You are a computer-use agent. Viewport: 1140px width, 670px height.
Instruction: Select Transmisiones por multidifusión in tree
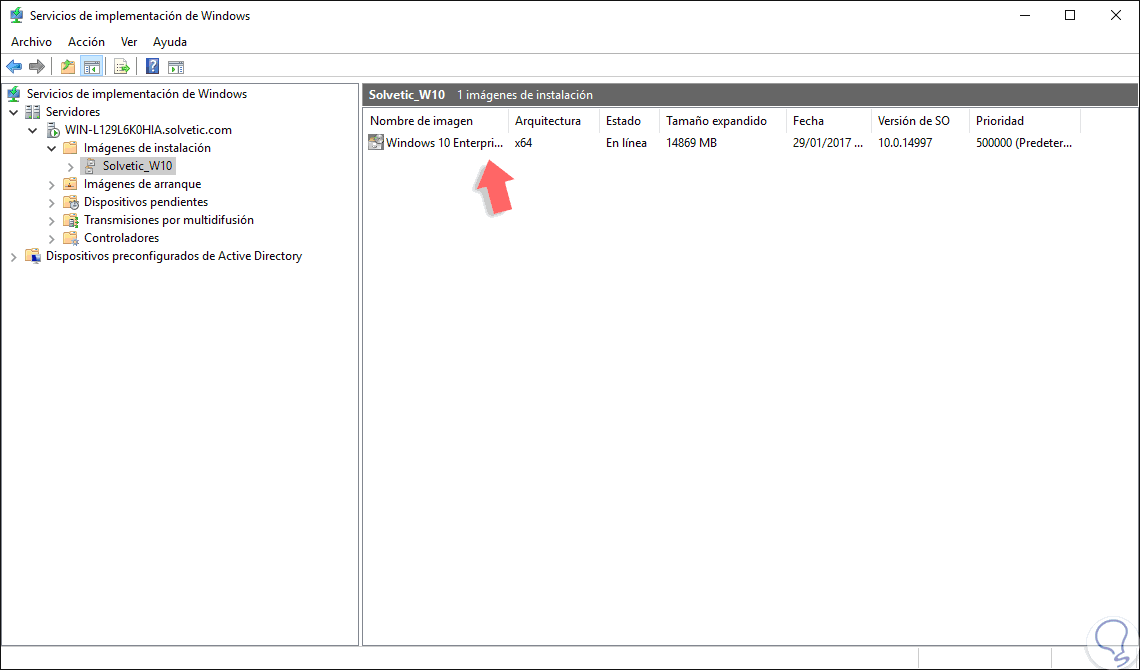pyautogui.click(x=169, y=219)
